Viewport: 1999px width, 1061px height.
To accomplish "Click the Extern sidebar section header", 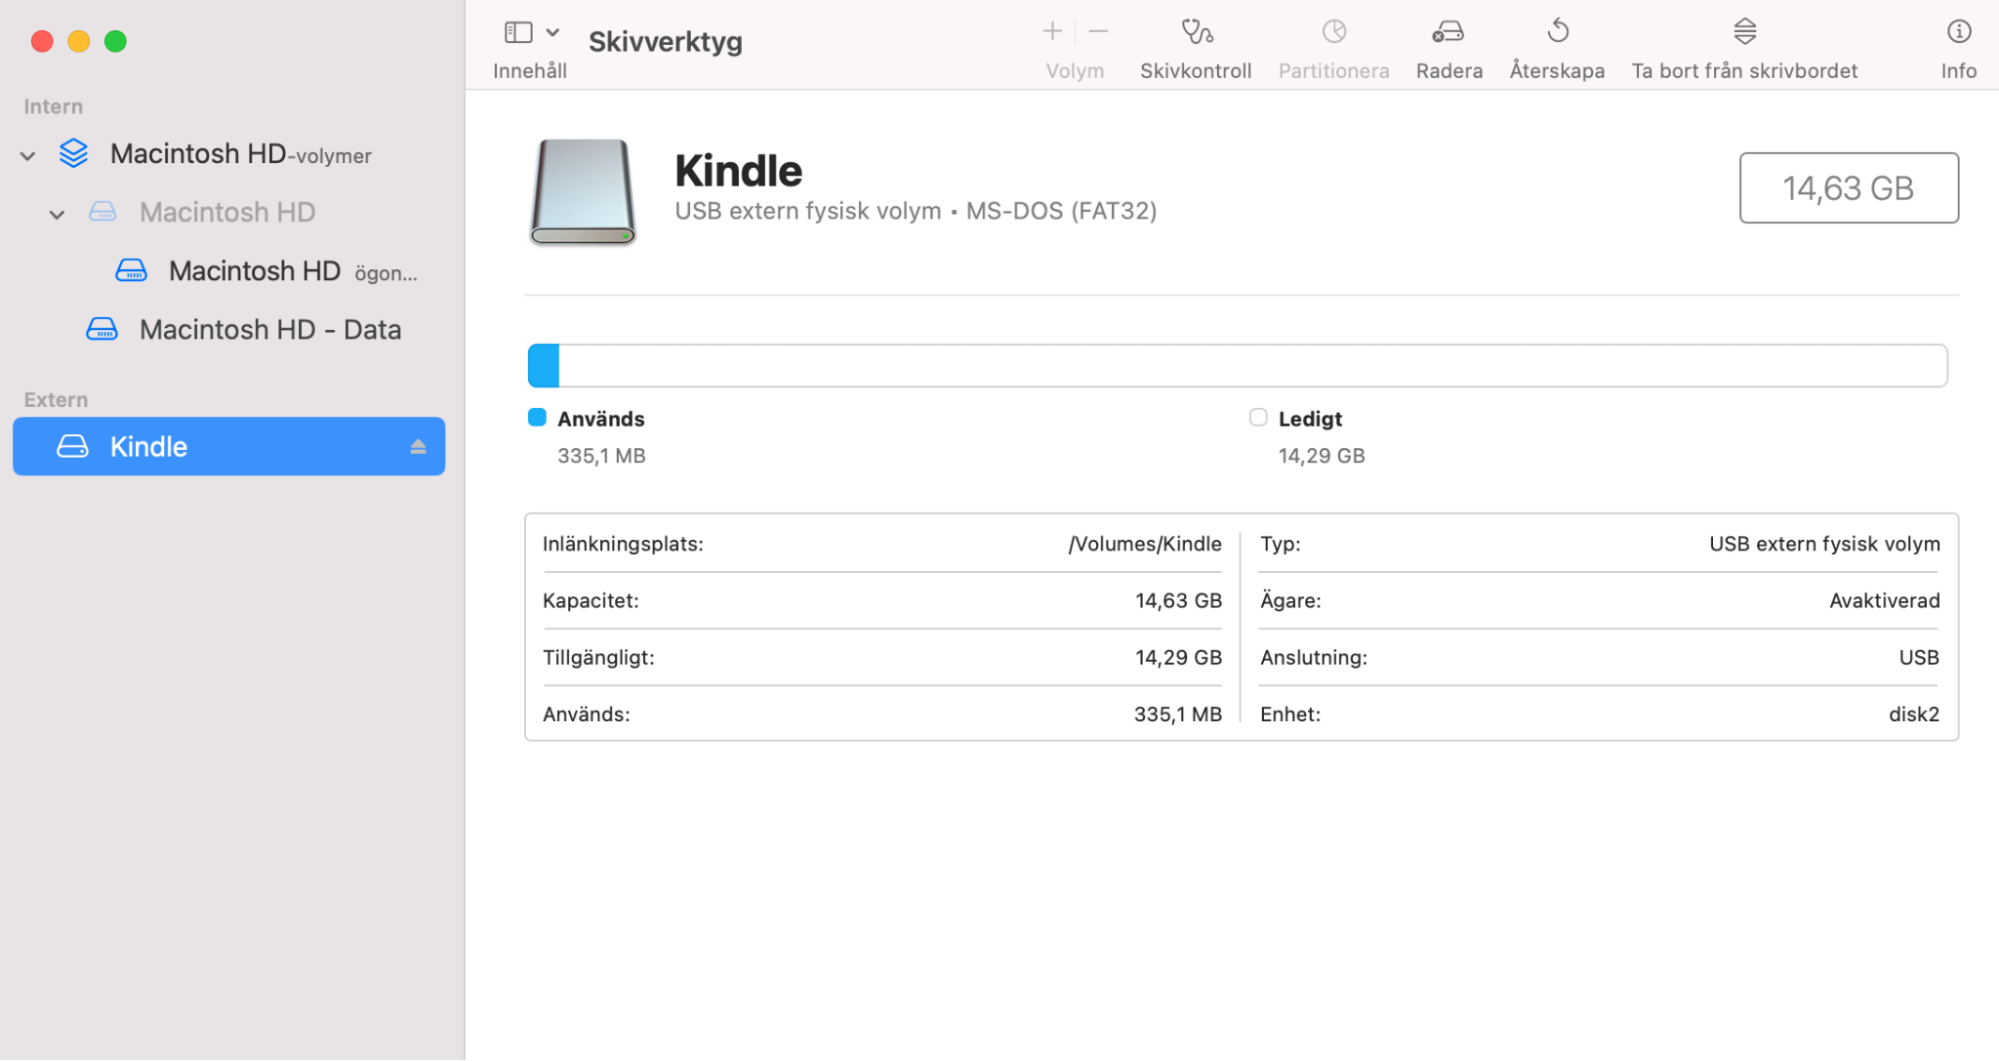I will (56, 400).
